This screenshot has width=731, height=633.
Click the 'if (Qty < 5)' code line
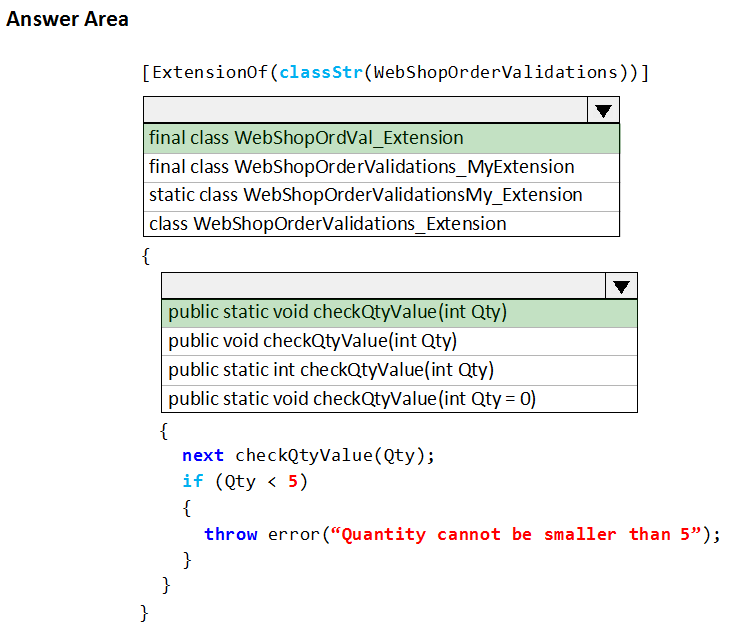[245, 481]
